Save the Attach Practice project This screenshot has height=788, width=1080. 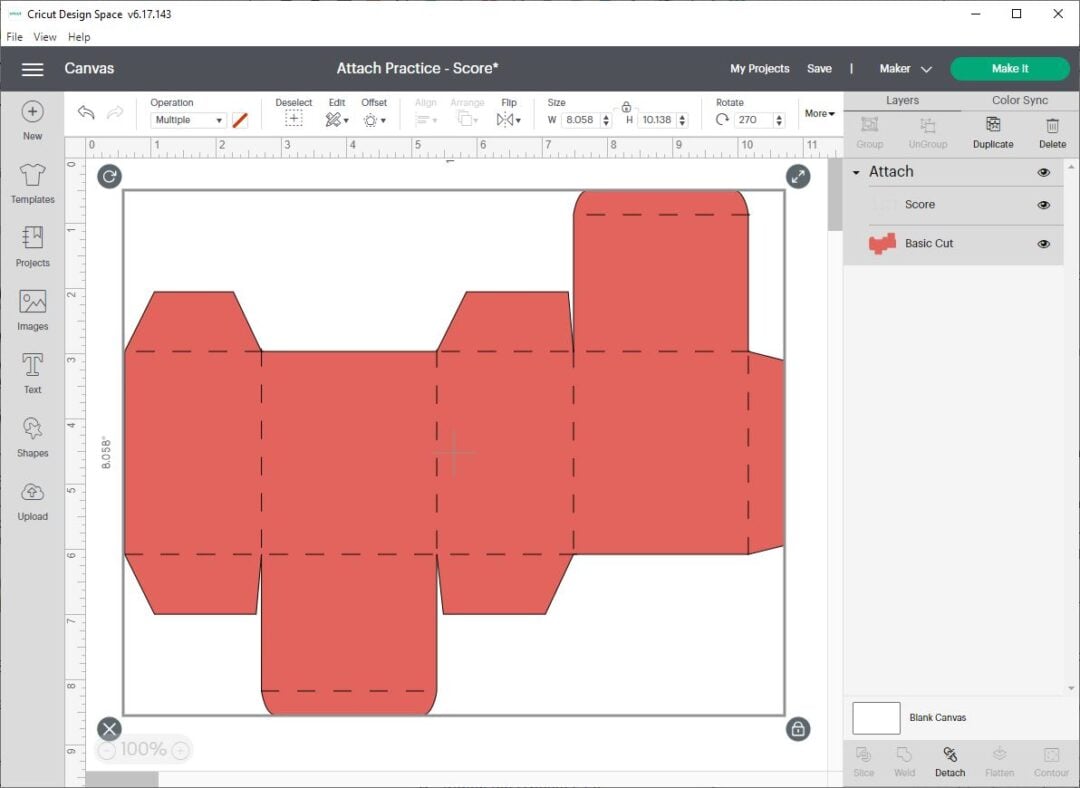point(819,68)
